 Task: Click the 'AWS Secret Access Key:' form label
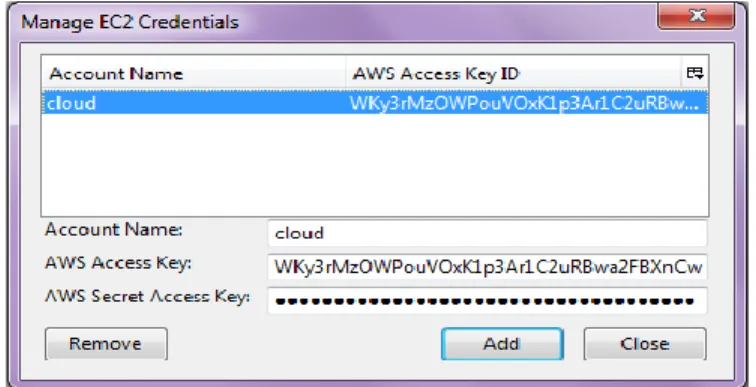148,296
